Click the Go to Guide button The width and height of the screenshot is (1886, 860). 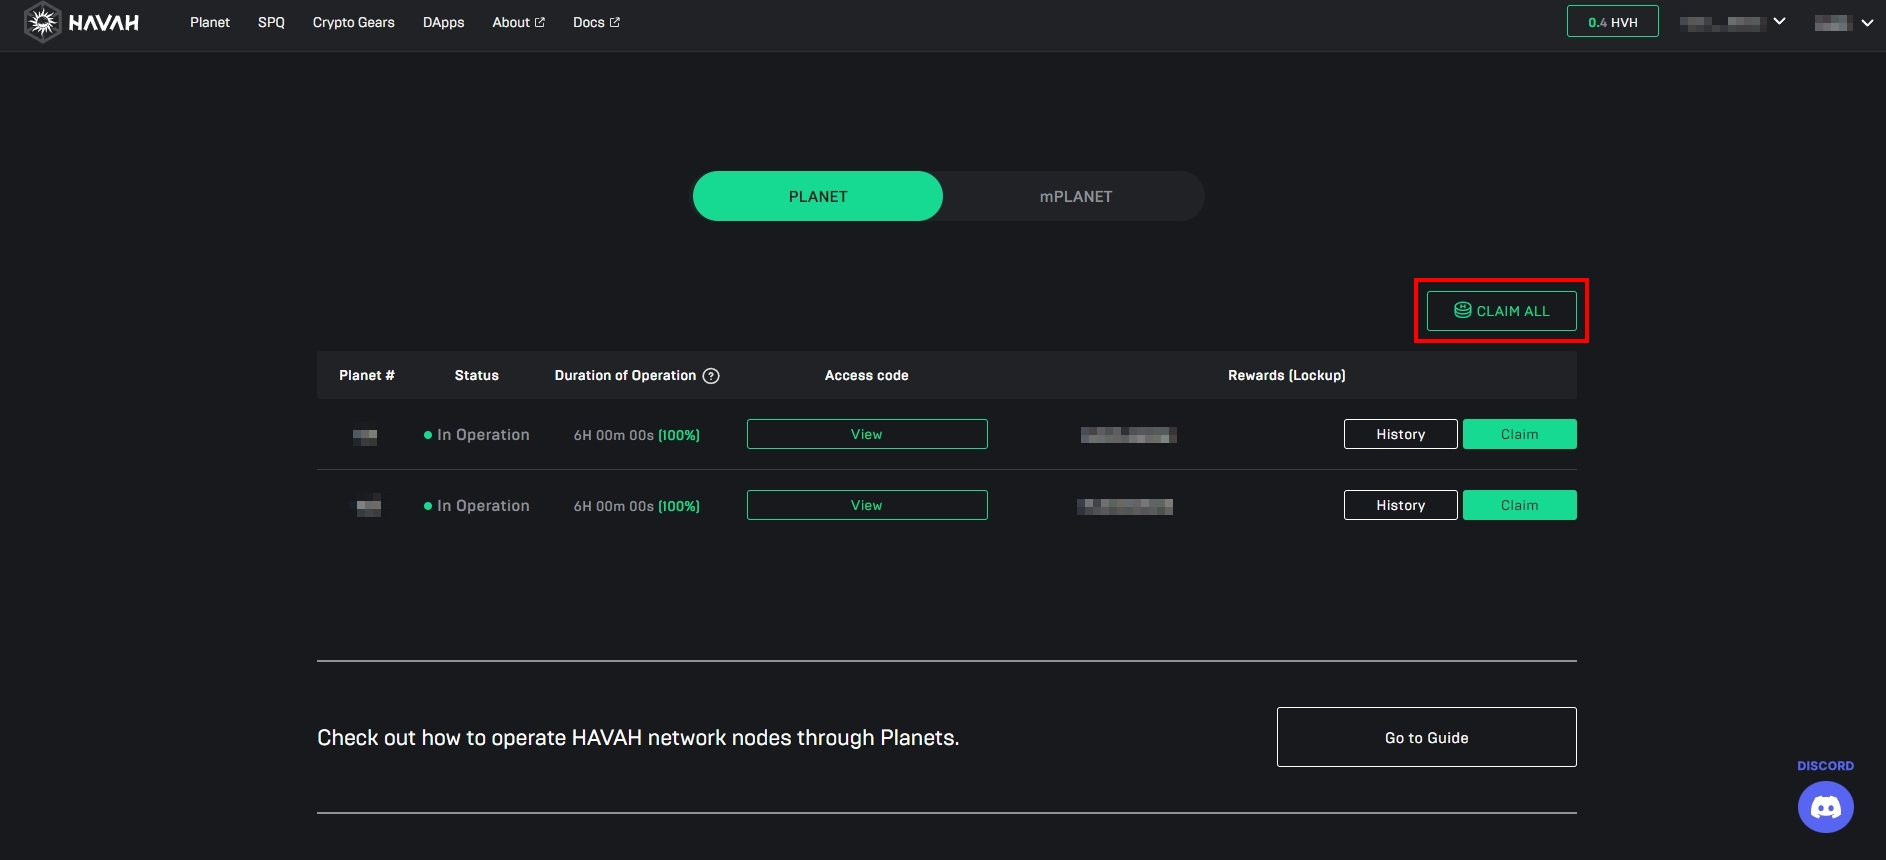pyautogui.click(x=1426, y=737)
